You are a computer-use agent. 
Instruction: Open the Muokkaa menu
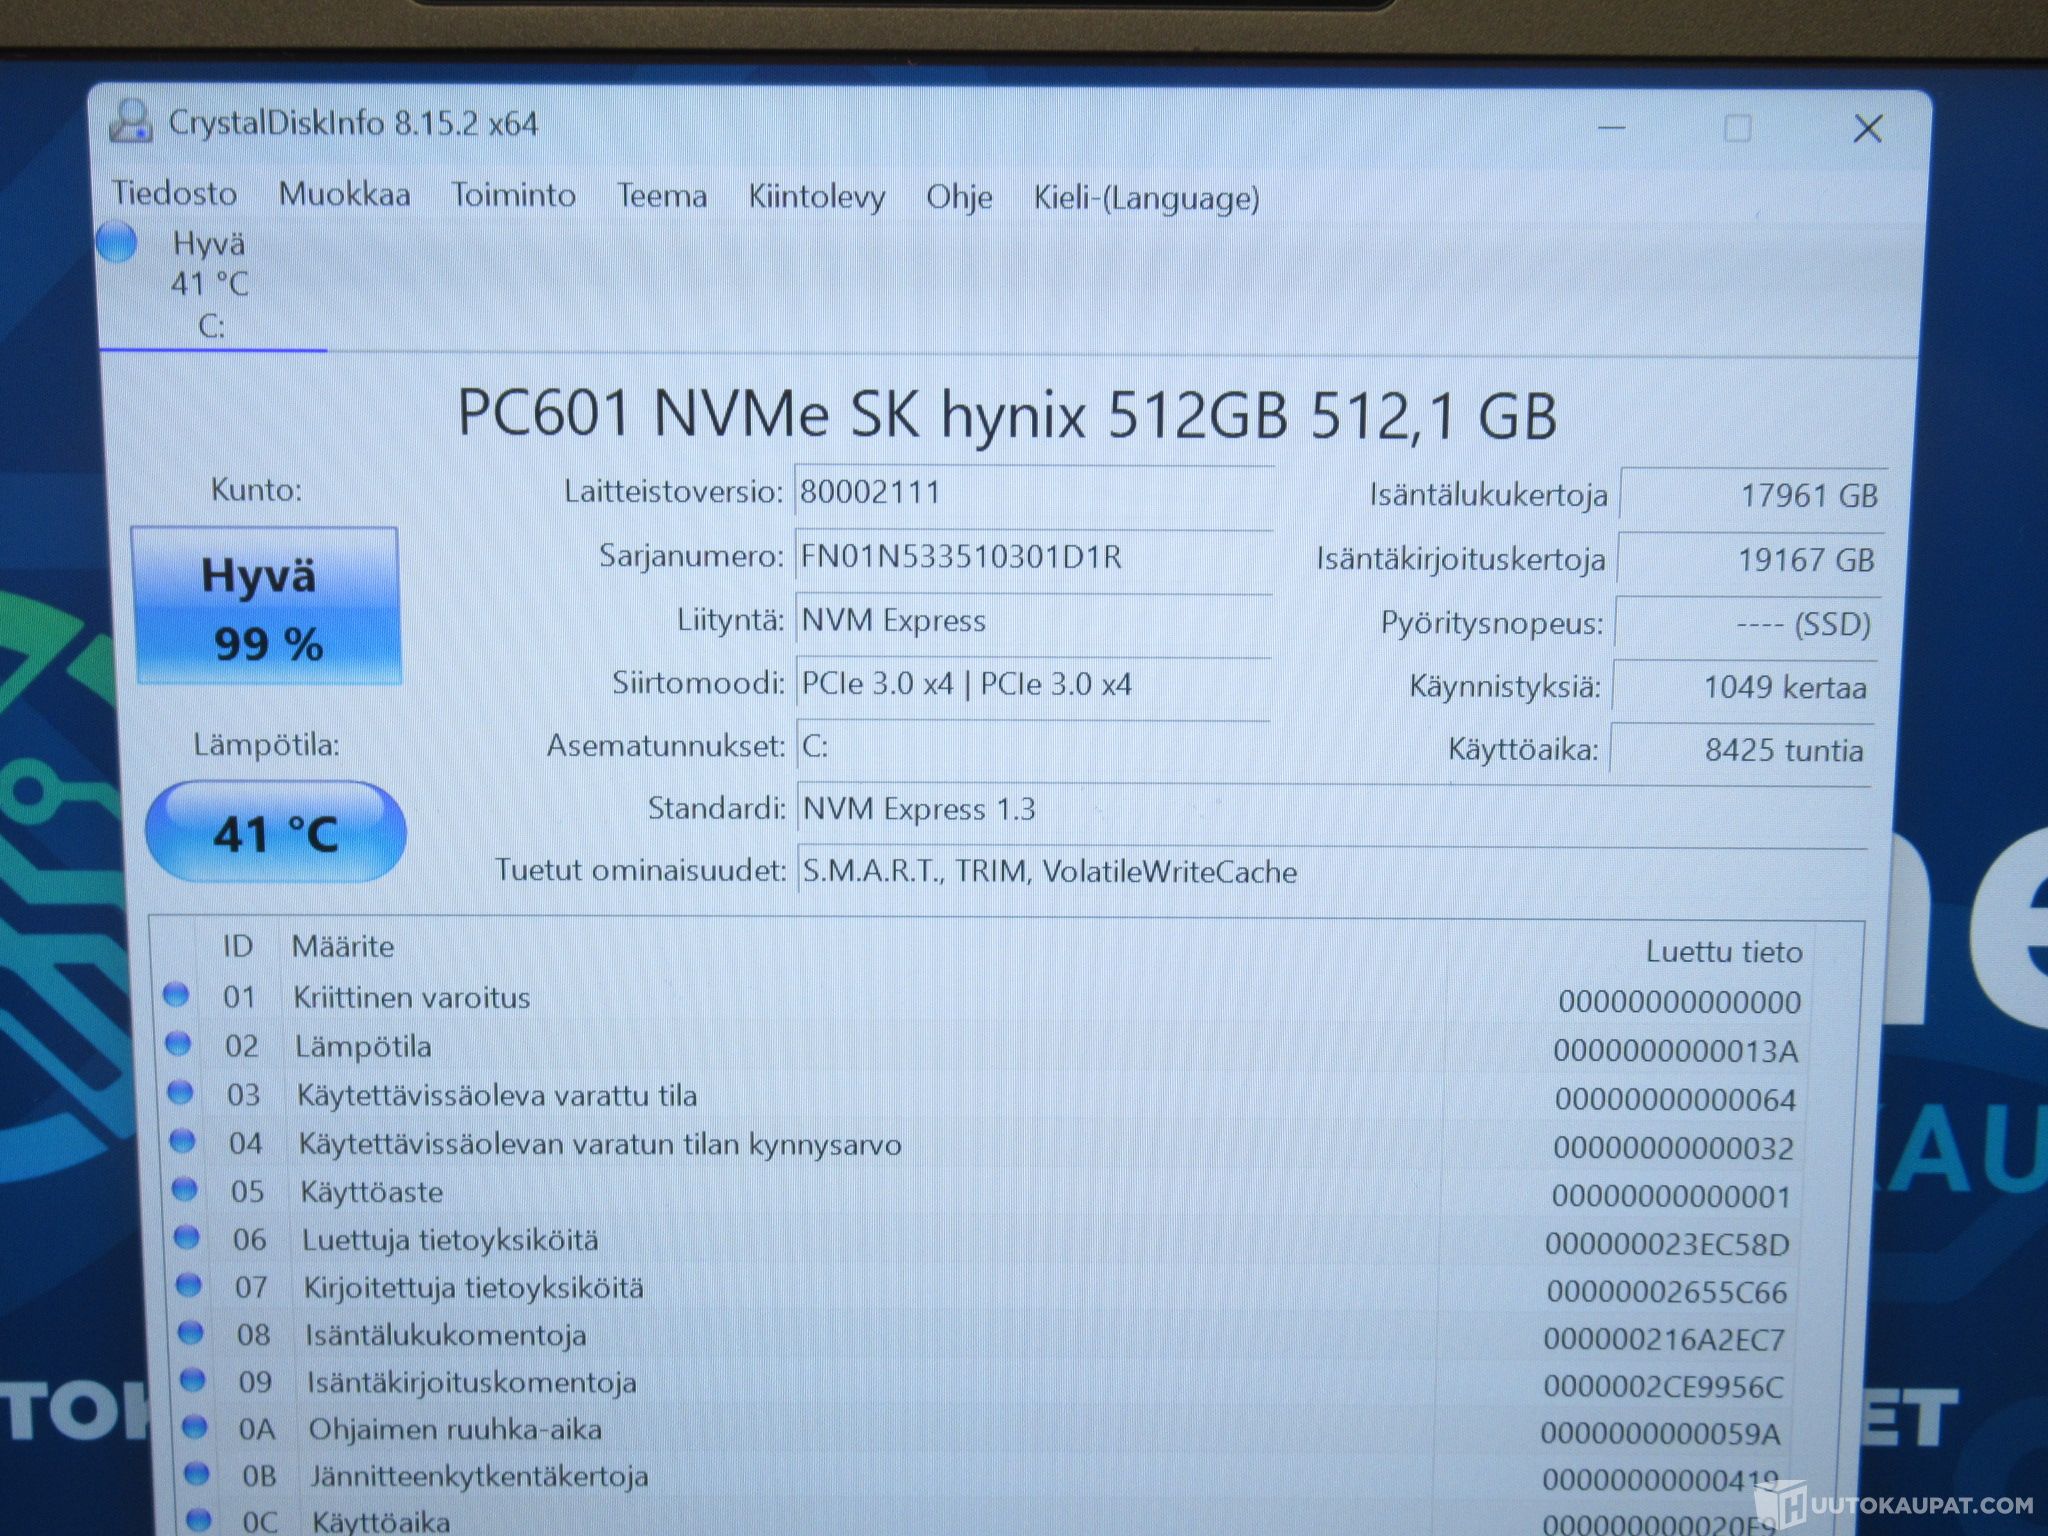pyautogui.click(x=344, y=194)
